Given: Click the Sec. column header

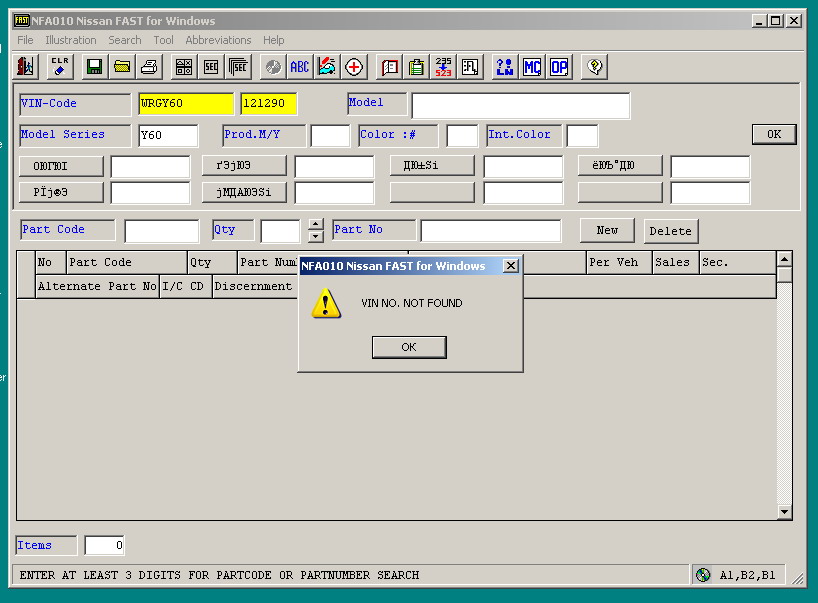Looking at the screenshot, I should click(x=738, y=262).
